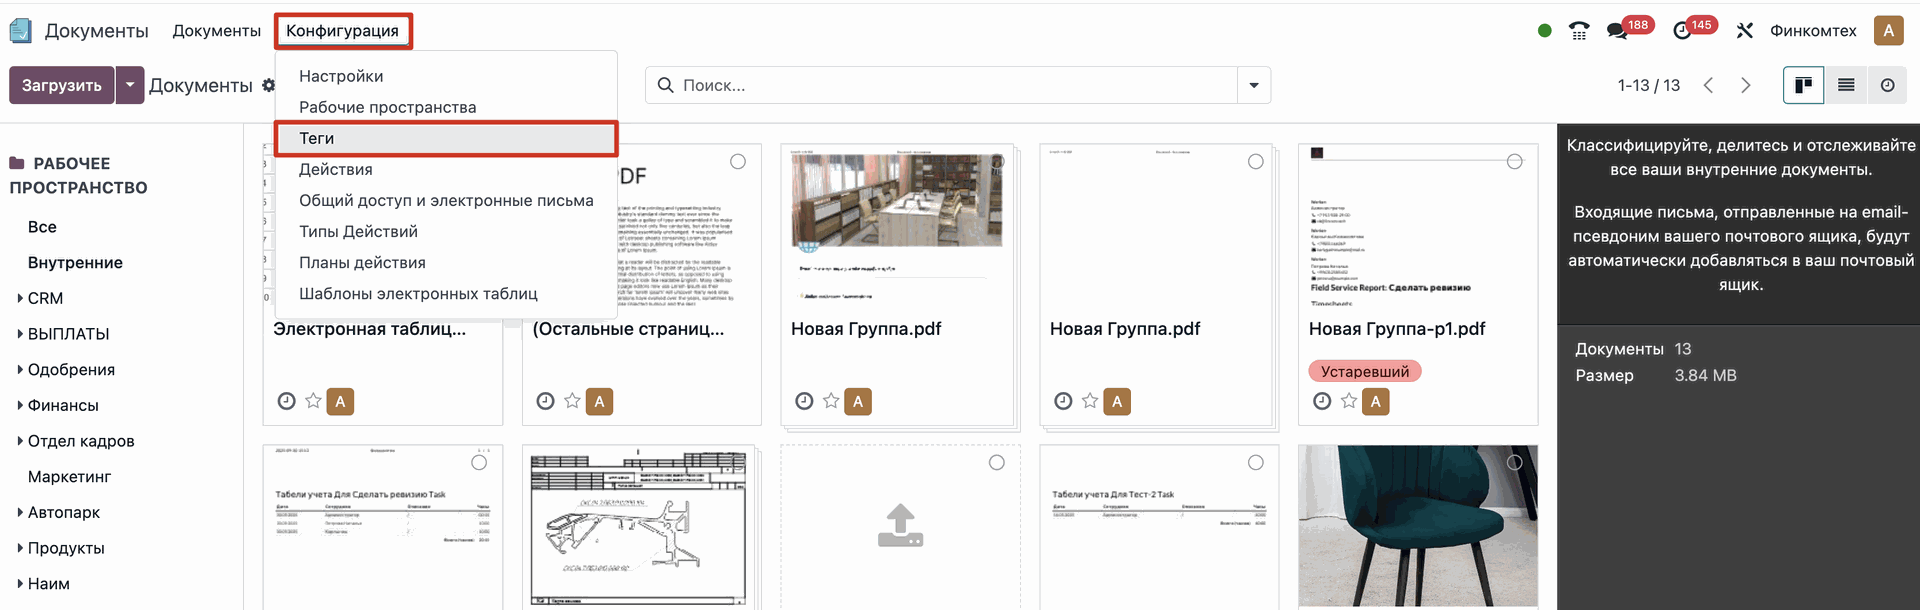Open the activities clock icon with 145 badge
Viewport: 1920px width, 610px height.
[x=1682, y=31]
